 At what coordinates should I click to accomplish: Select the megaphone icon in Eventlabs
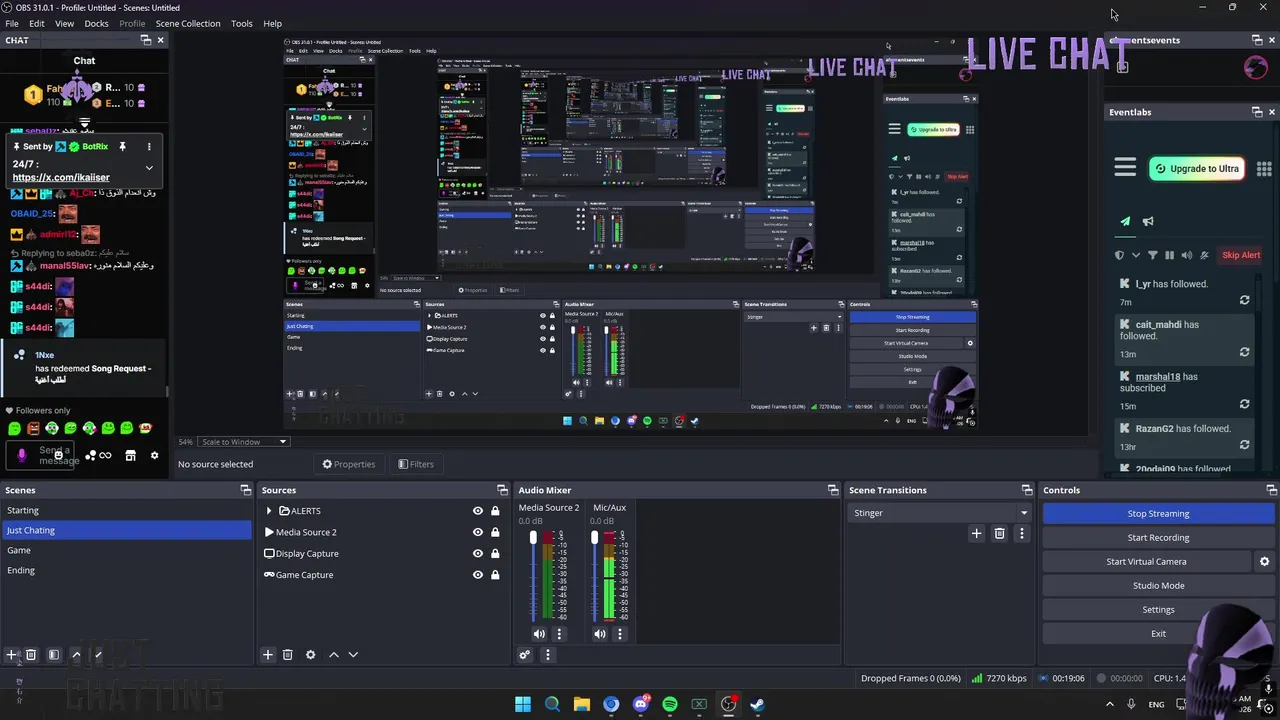(x=1148, y=221)
